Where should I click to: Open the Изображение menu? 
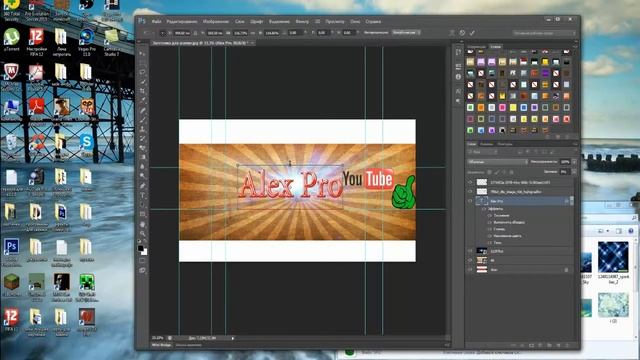pyautogui.click(x=216, y=21)
